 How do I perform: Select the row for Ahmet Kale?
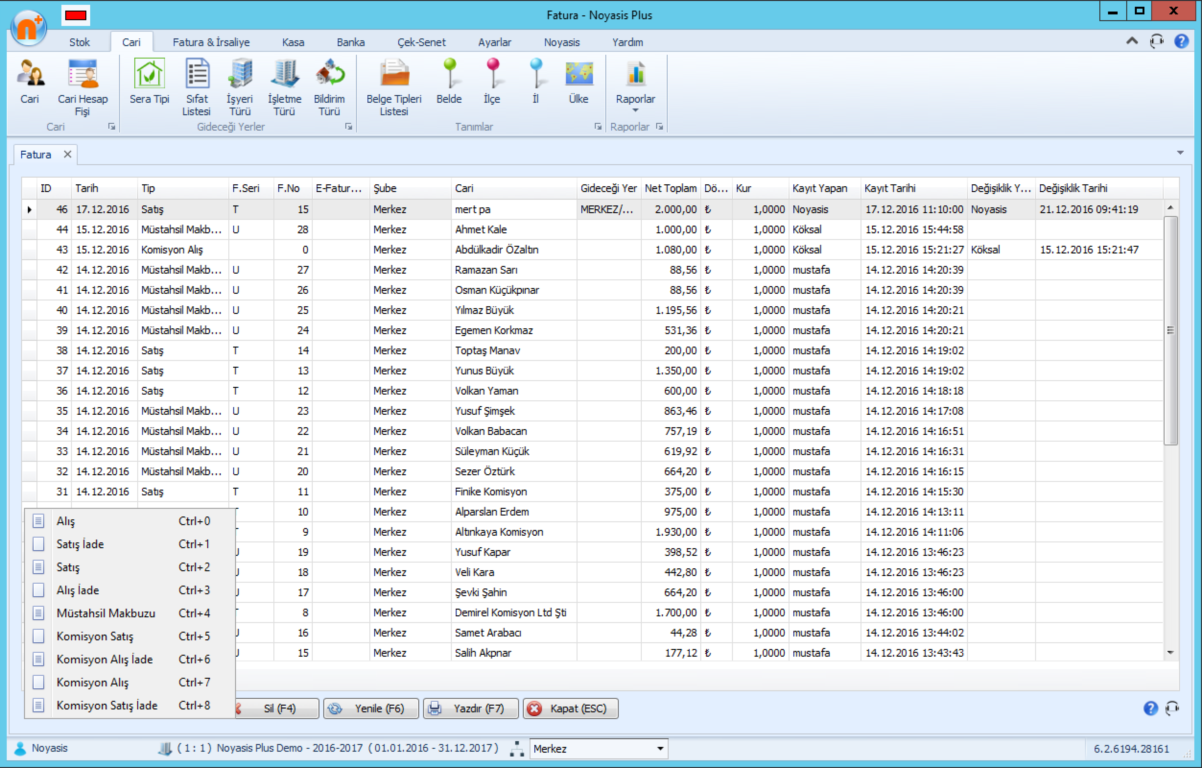click(593, 229)
